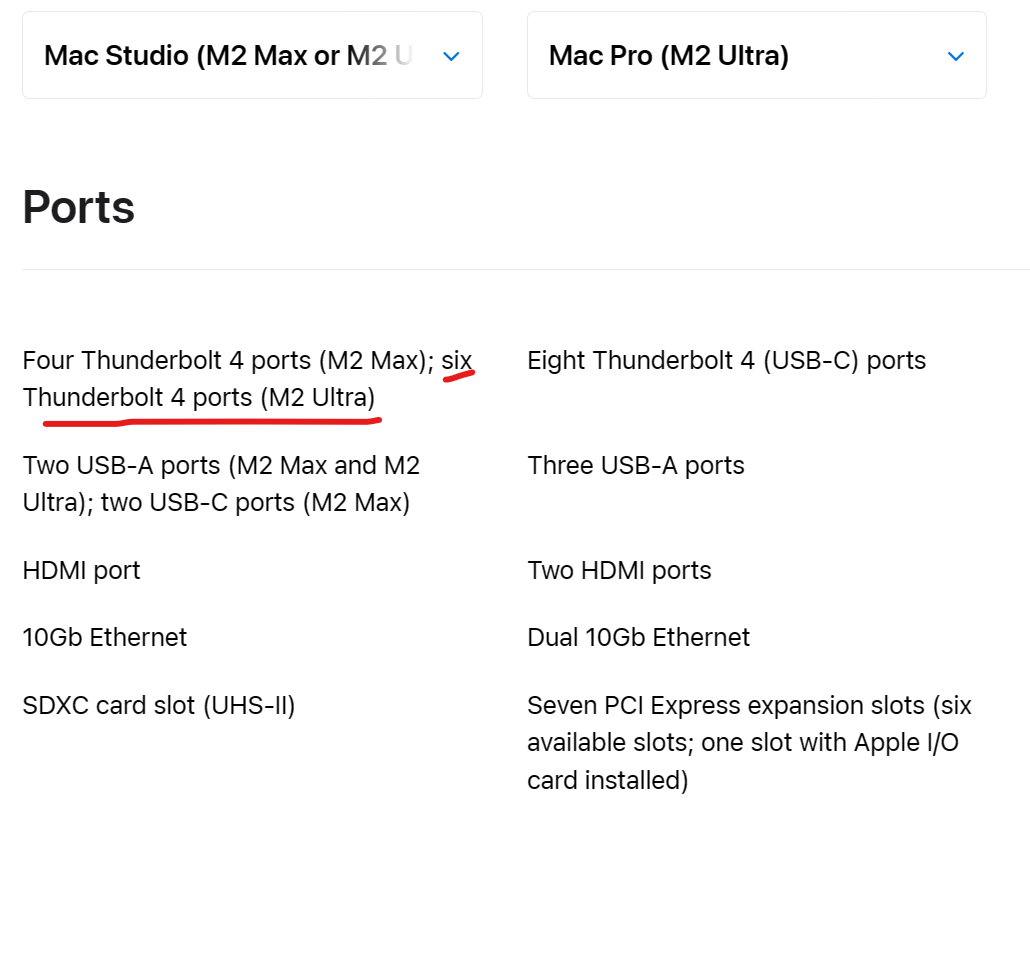Click two USB-C ports (M2 Max) text
Viewport: 1030px width, 955px height.
(256, 502)
